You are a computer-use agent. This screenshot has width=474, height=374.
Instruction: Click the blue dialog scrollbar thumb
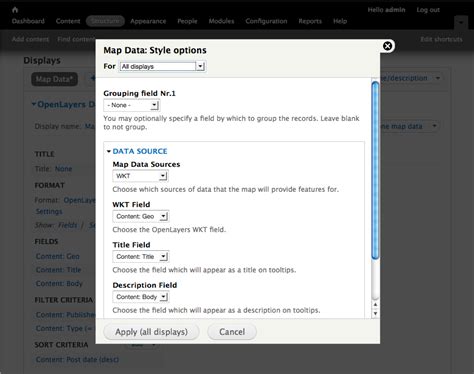pos(375,170)
